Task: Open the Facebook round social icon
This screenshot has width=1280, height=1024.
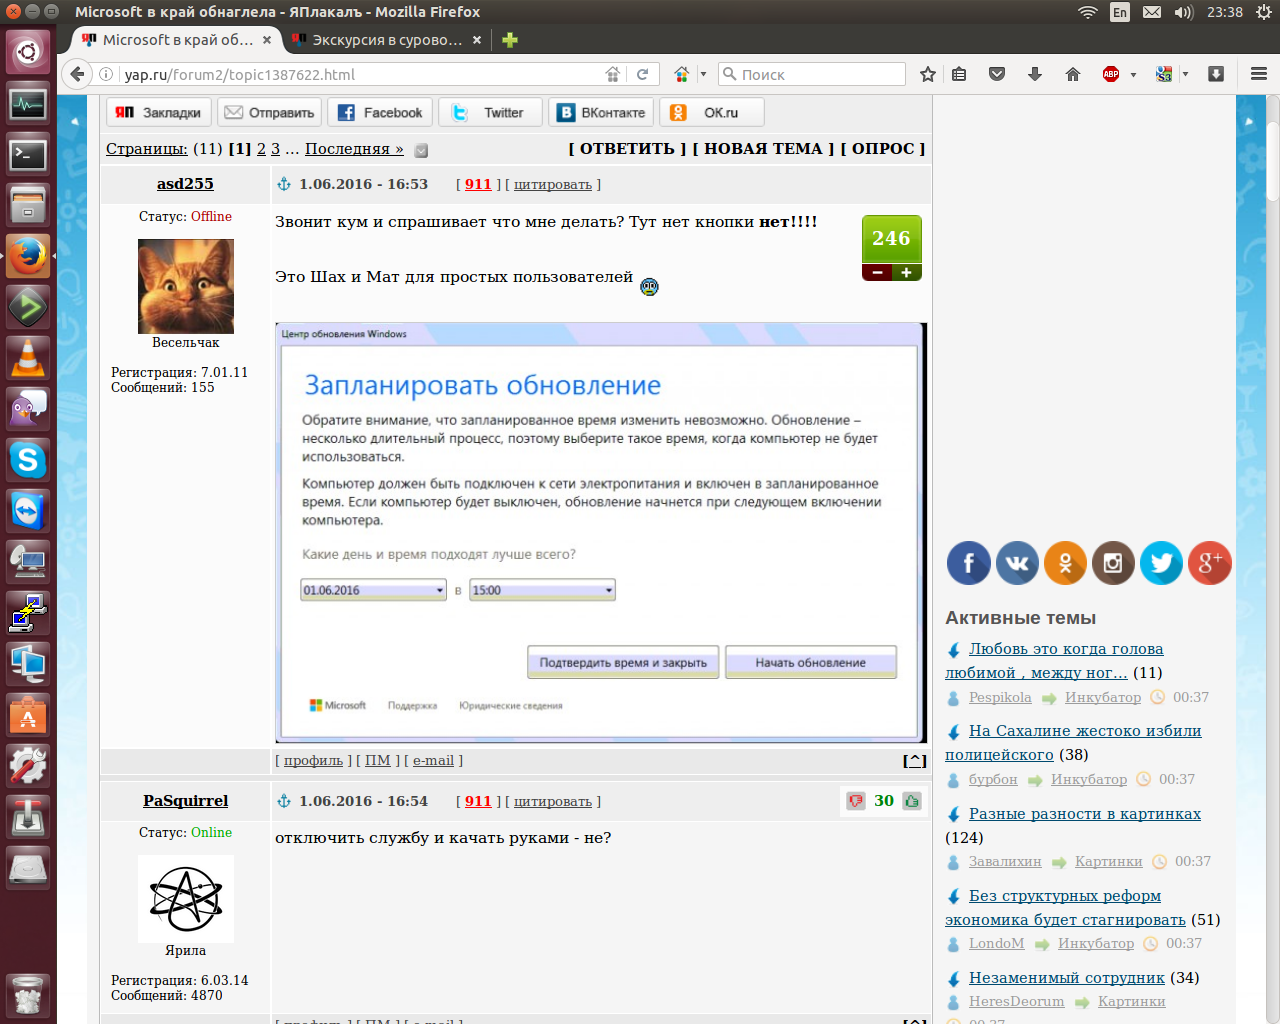Action: click(969, 563)
